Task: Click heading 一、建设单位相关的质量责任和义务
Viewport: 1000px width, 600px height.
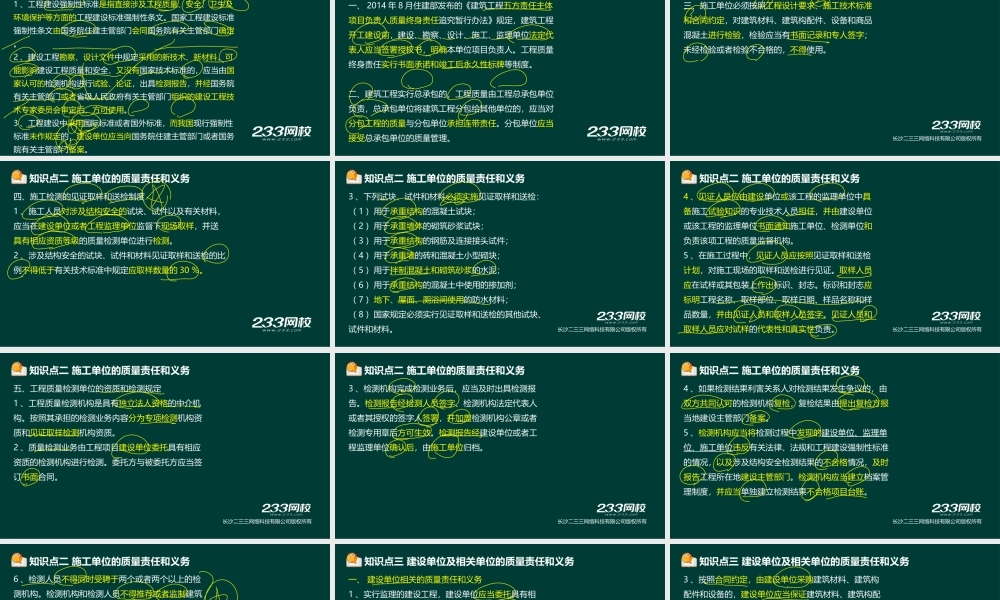Action: pos(415,580)
